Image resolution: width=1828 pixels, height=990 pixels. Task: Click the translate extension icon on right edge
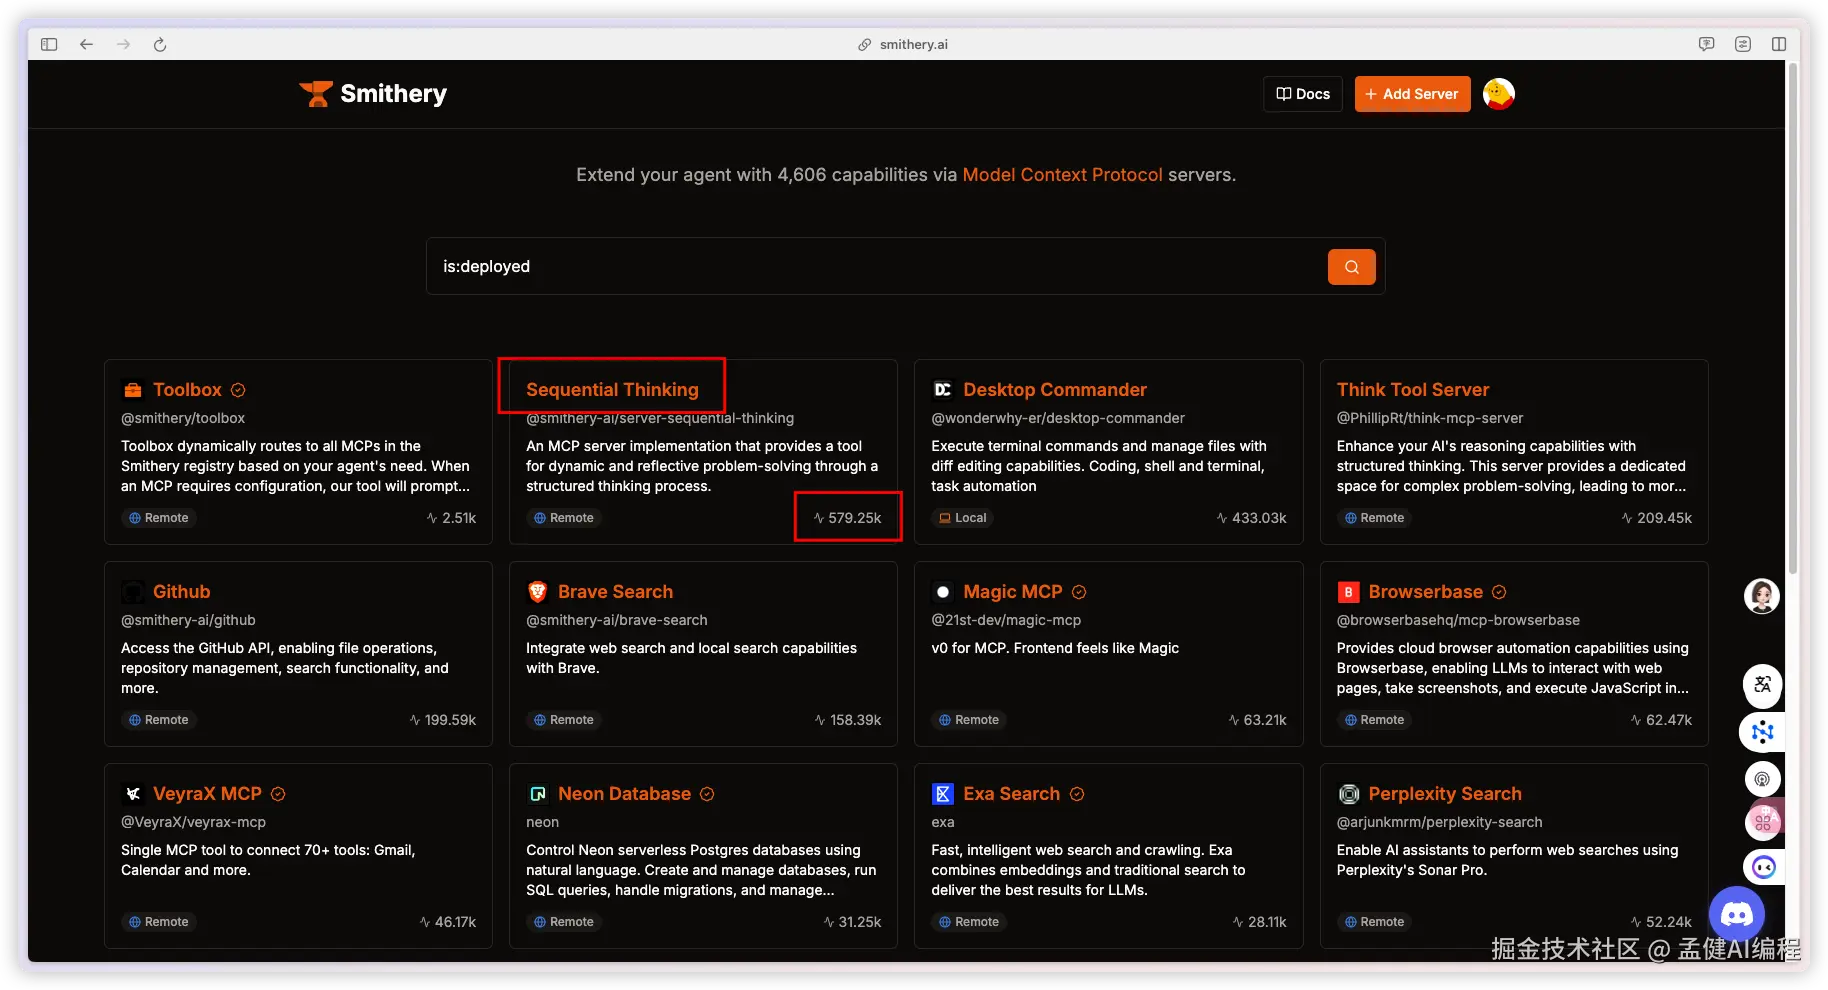1762,685
